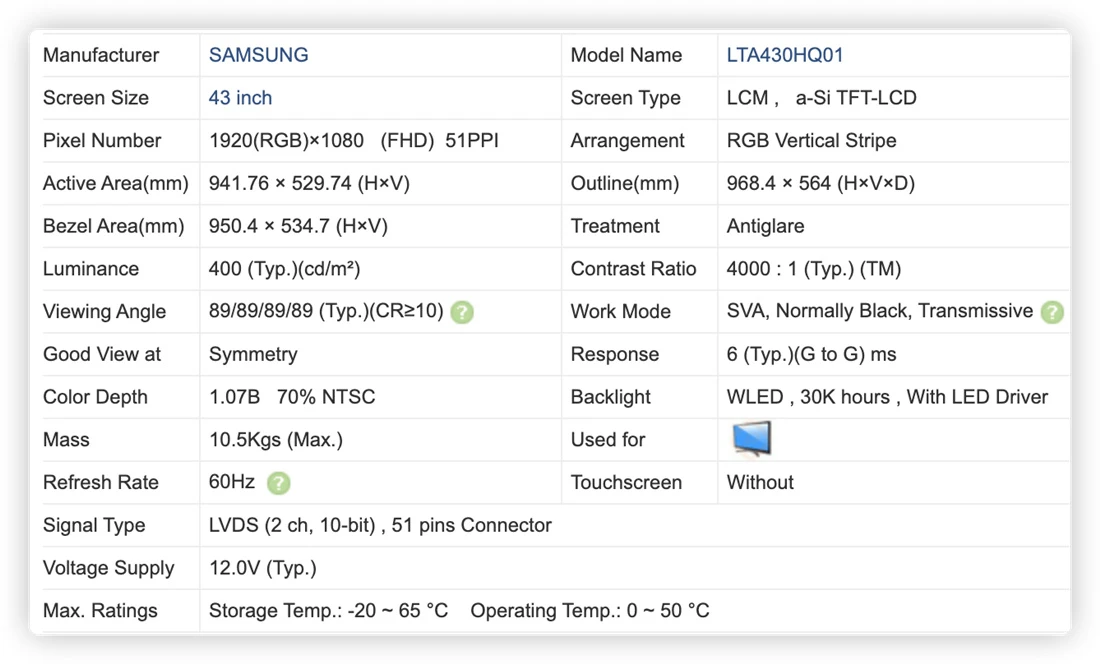Select the Color Depth label
The image size is (1100, 664).
(95, 398)
